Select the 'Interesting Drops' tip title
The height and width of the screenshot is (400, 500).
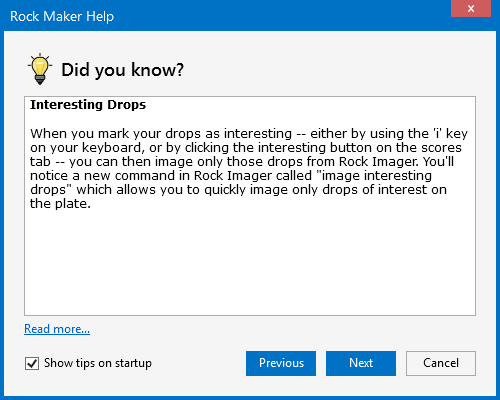[x=88, y=105]
